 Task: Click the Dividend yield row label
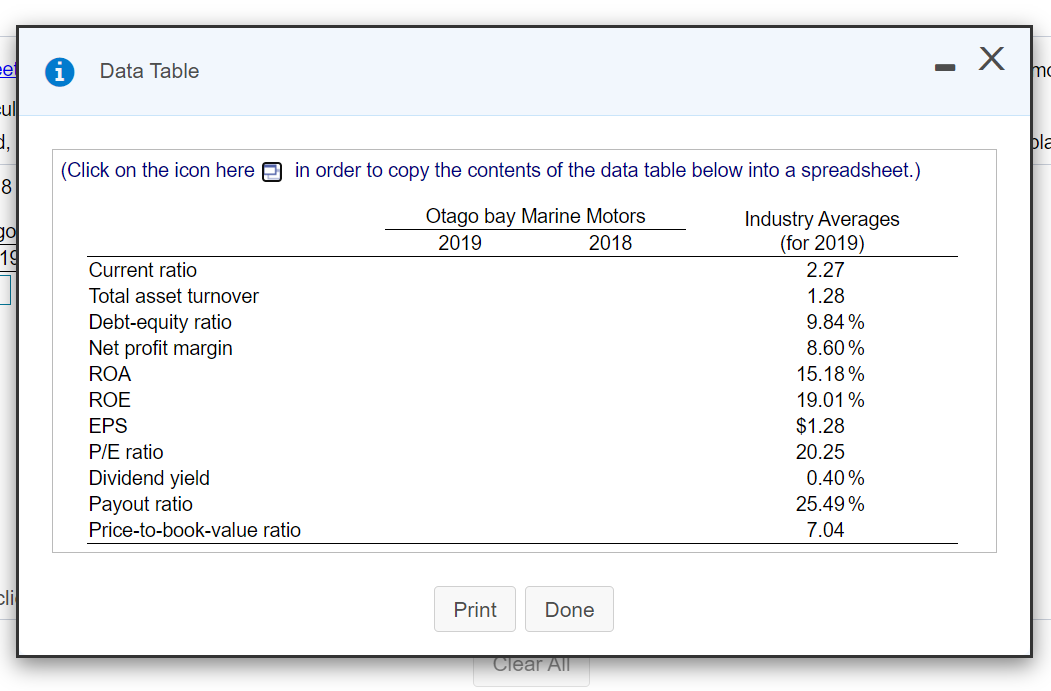click(x=149, y=478)
